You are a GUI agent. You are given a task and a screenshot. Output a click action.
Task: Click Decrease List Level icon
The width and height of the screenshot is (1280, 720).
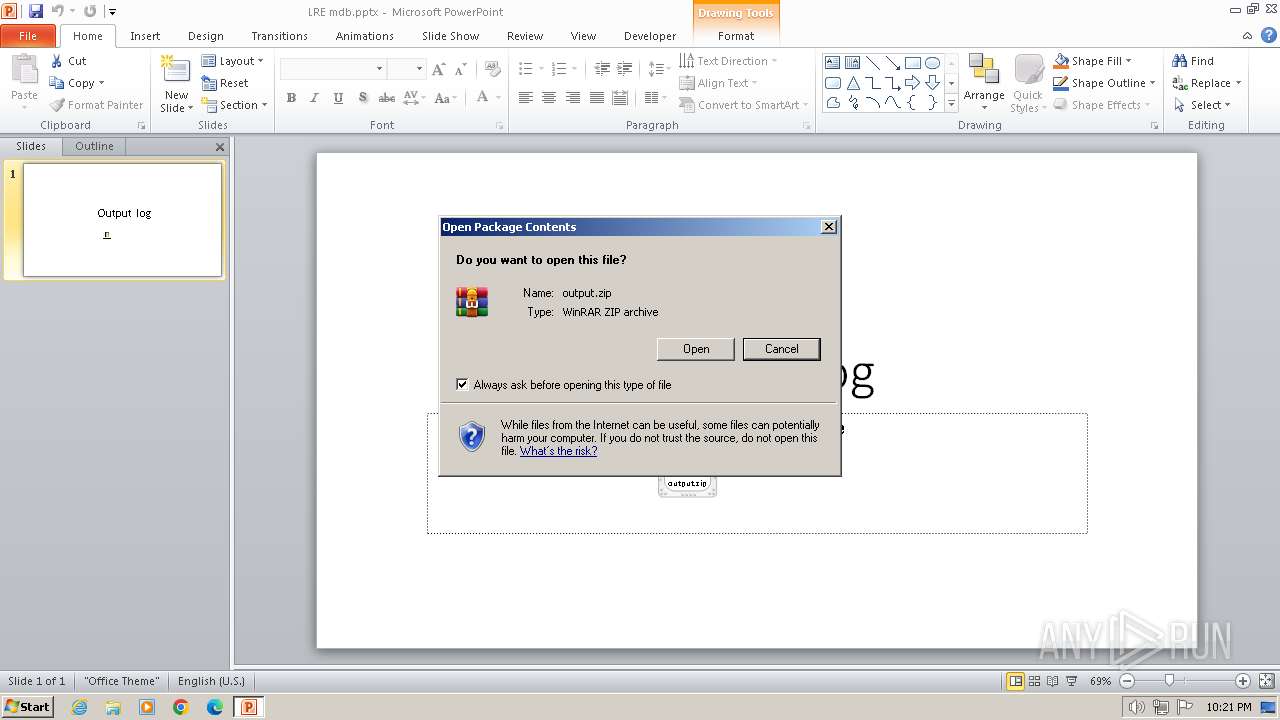click(601, 69)
